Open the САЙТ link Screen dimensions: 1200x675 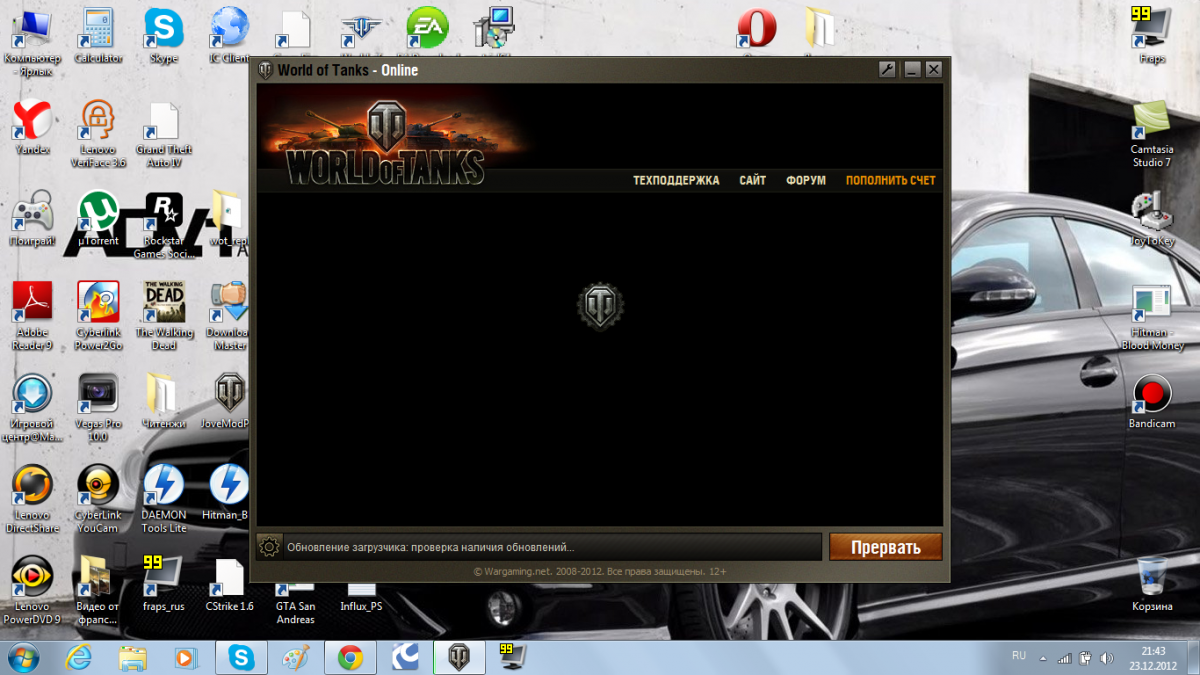pyautogui.click(x=753, y=181)
